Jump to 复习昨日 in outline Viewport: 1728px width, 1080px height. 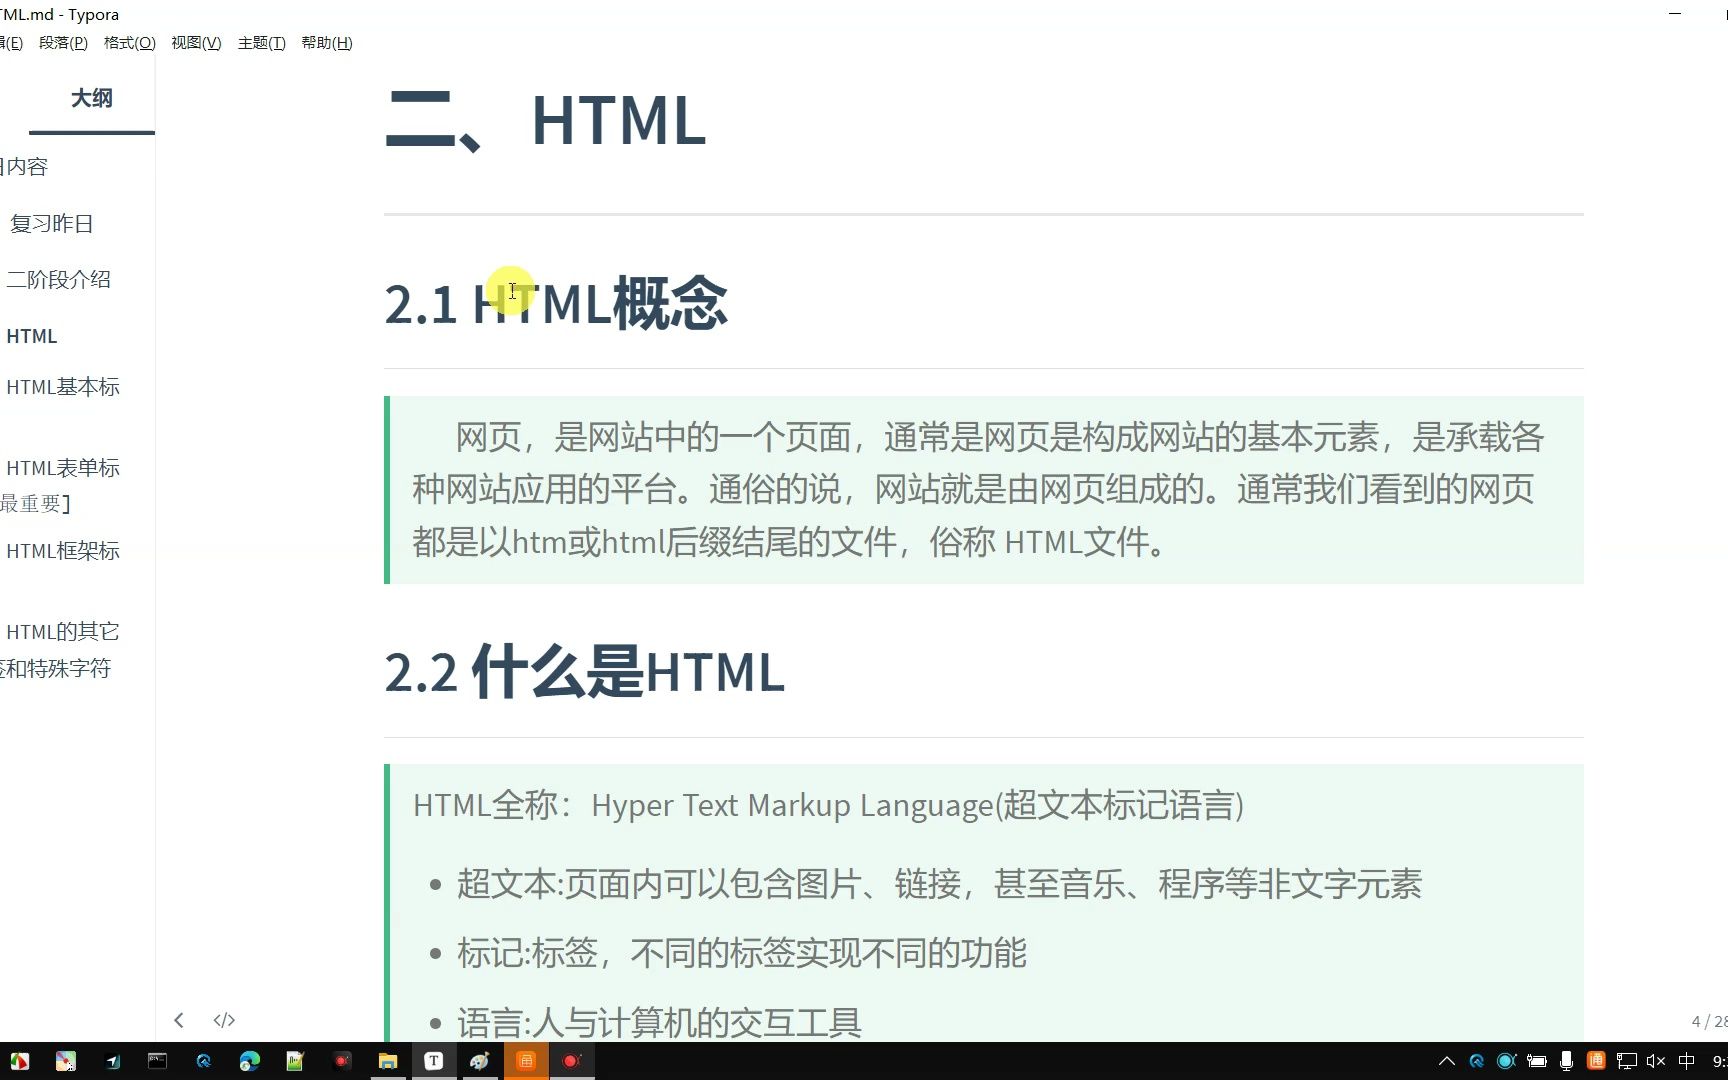tap(51, 224)
